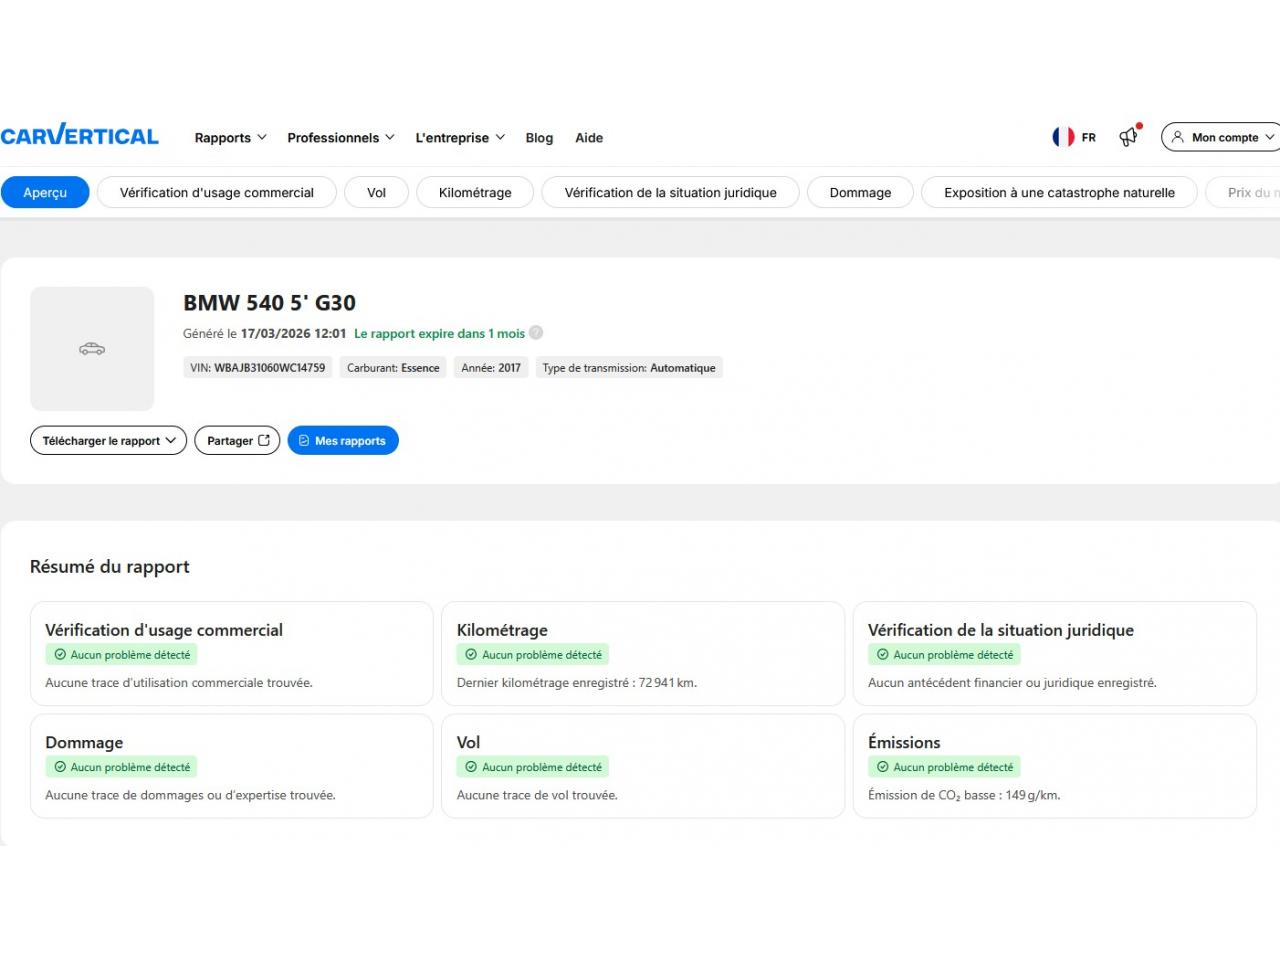Click the Partager share button
Screen dimensions: 1280x960
pyautogui.click(x=237, y=441)
